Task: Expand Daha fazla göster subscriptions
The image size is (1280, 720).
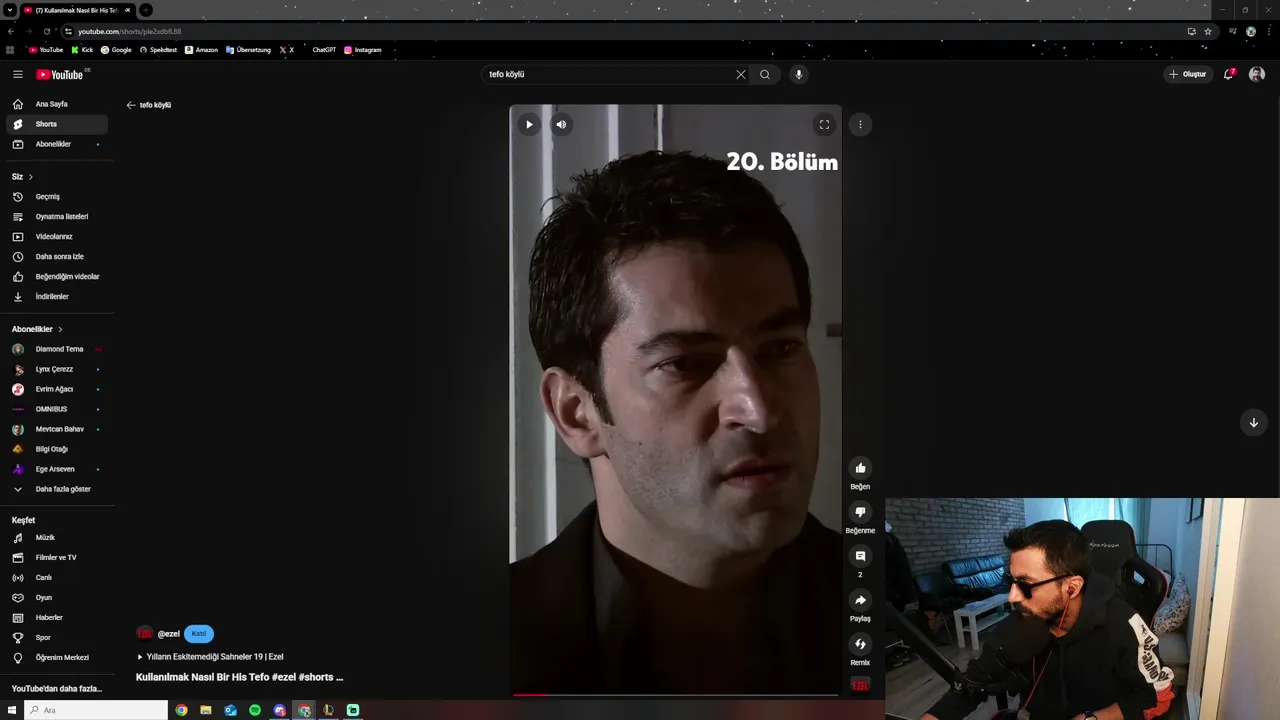Action: 57,489
